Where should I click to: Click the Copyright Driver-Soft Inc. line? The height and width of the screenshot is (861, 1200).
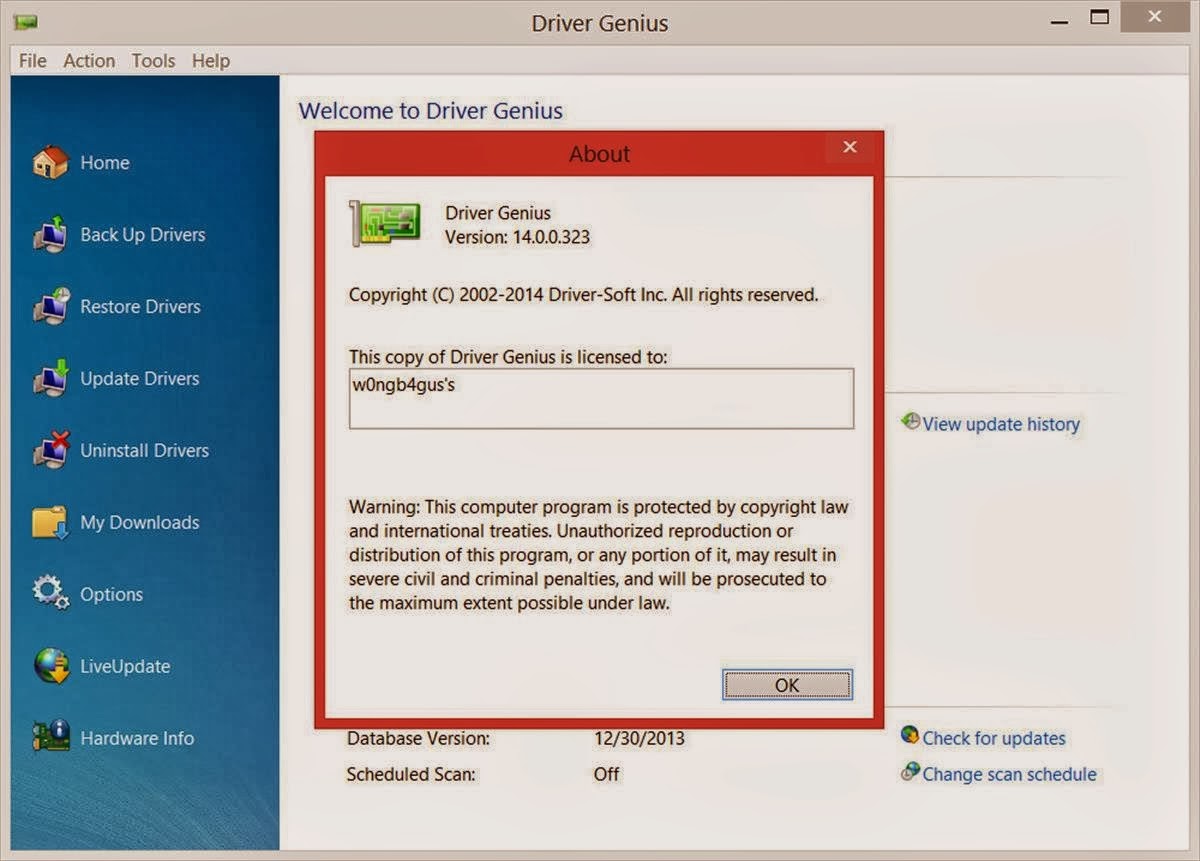click(584, 295)
